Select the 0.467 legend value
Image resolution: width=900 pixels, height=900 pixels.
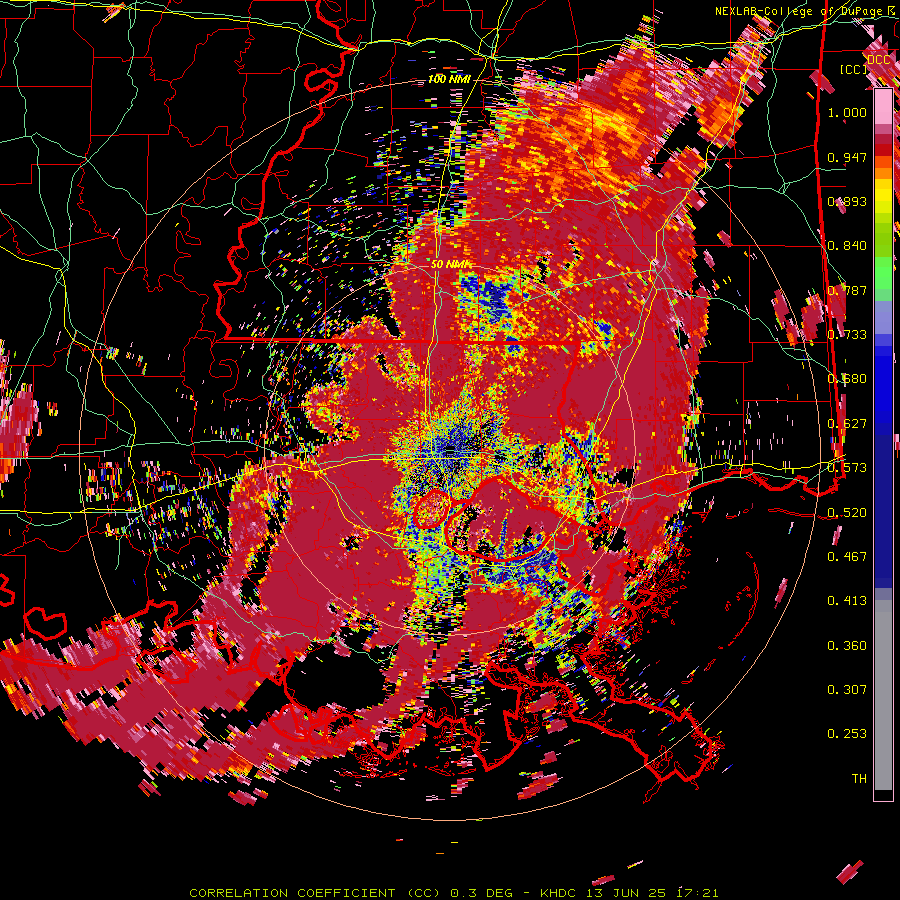click(x=847, y=557)
